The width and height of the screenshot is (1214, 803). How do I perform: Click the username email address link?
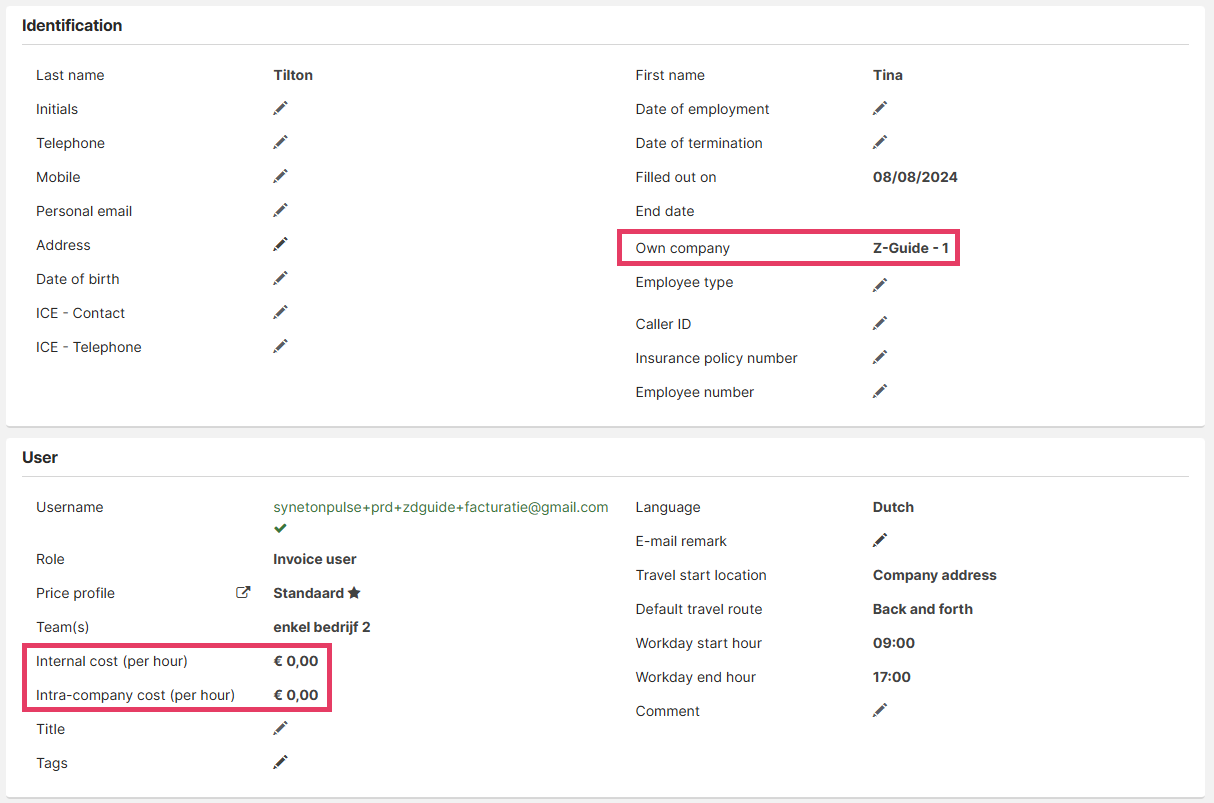click(440, 507)
